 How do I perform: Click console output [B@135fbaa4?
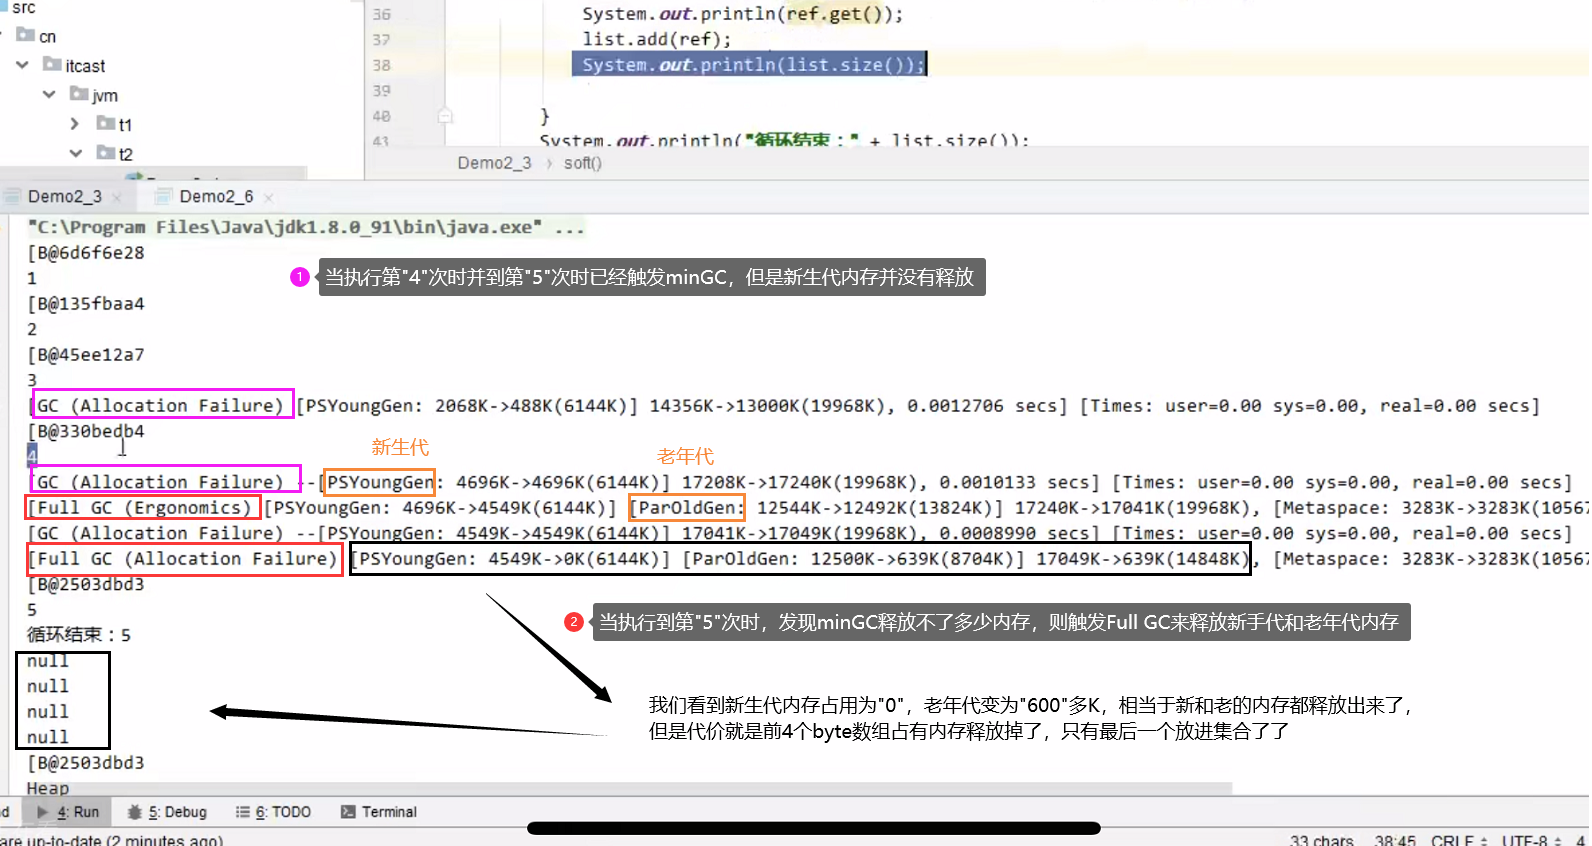[86, 303]
